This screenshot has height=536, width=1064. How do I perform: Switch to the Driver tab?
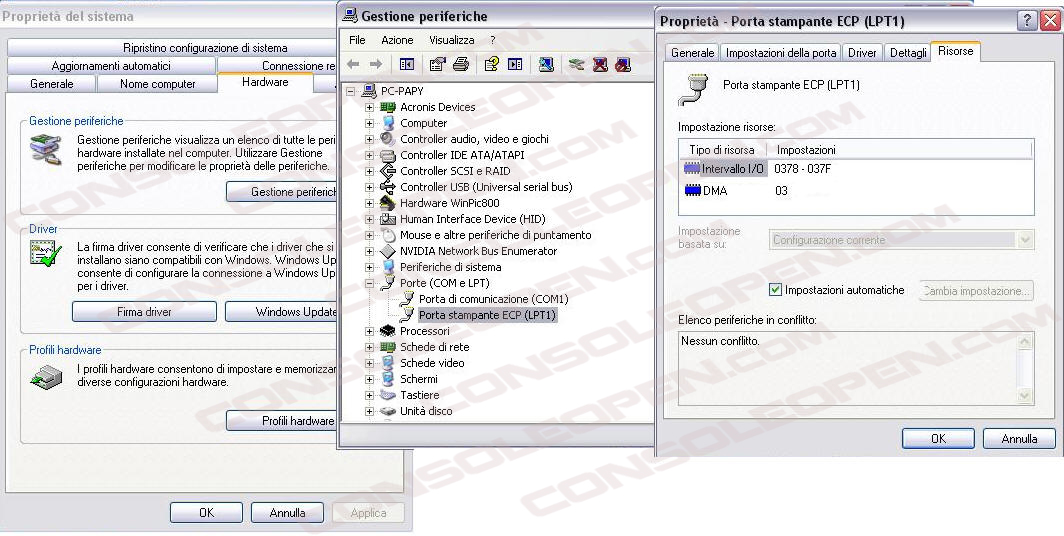tap(862, 53)
